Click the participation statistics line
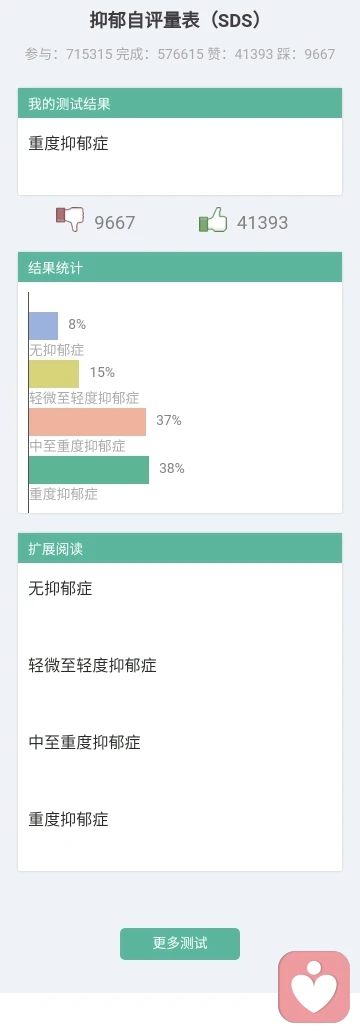 click(x=180, y=54)
